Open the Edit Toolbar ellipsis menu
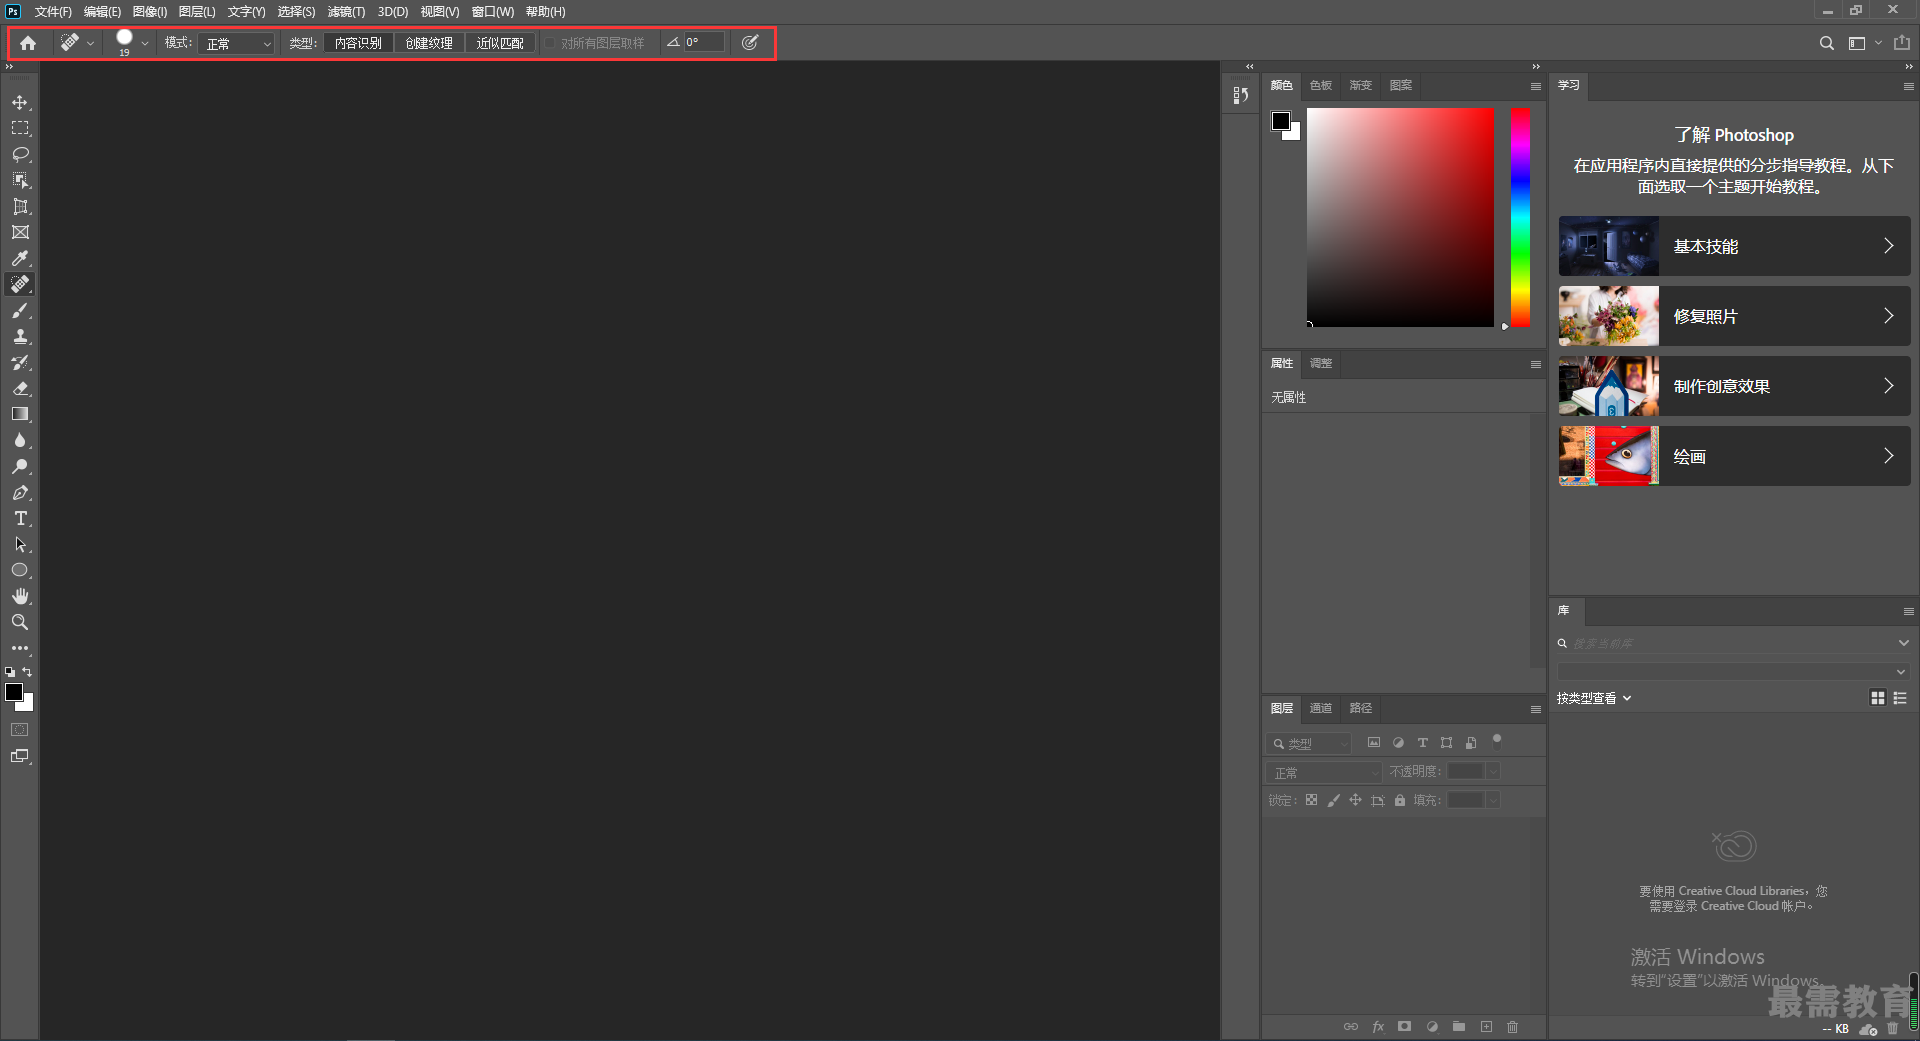Image resolution: width=1920 pixels, height=1041 pixels. 20,648
